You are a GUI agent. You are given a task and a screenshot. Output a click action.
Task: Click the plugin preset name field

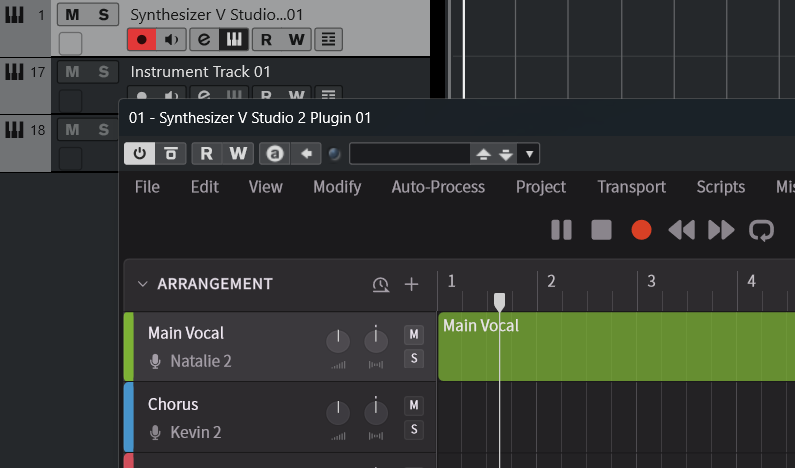click(410, 154)
